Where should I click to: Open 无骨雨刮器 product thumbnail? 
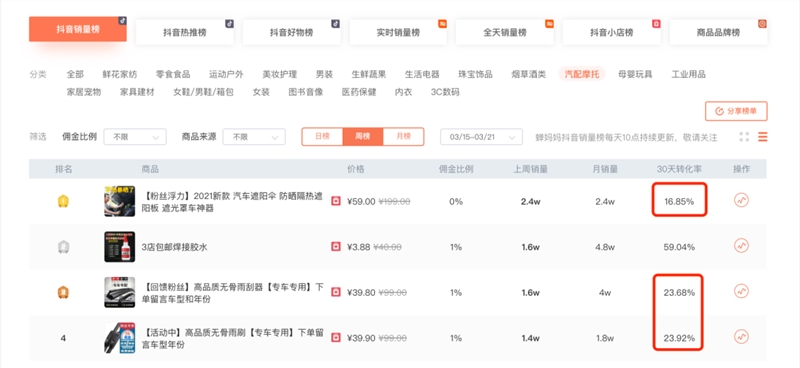point(120,292)
